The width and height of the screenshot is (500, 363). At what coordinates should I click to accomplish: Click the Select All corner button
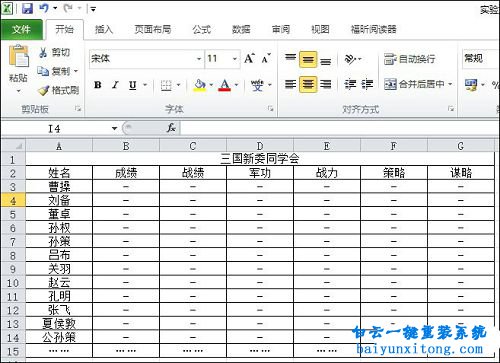pos(13,146)
